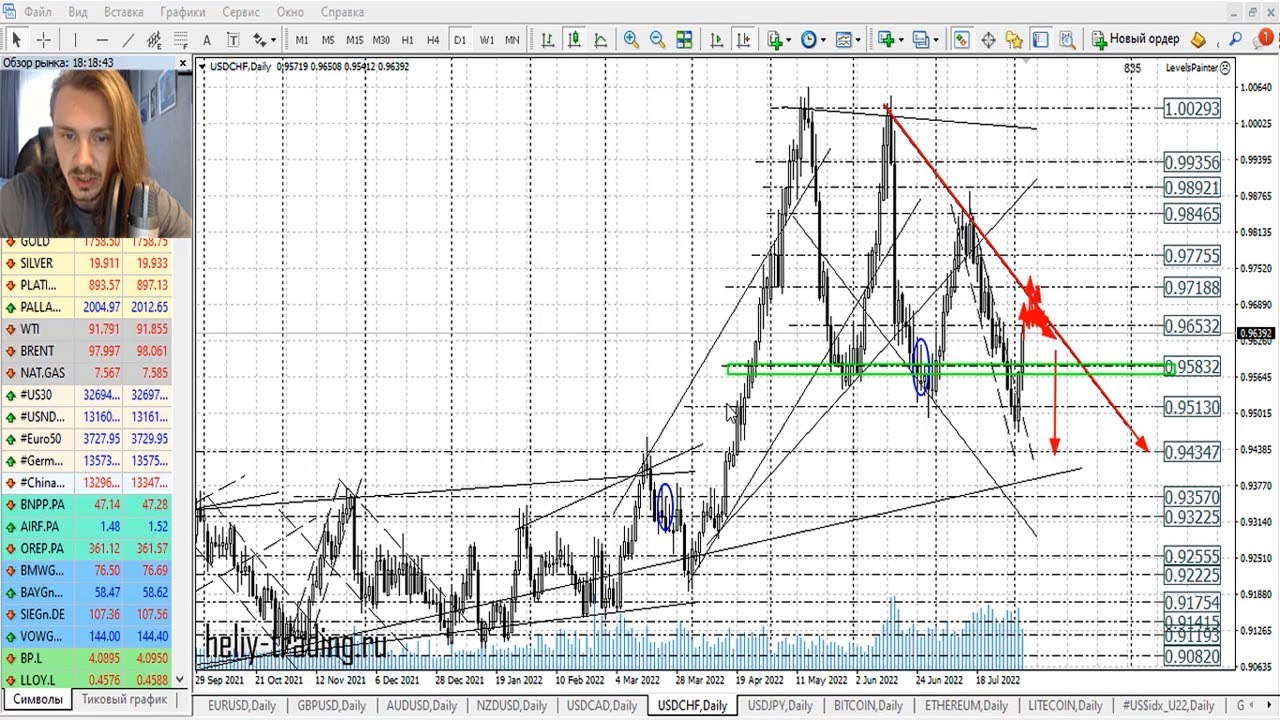Set chart type to line chart

[x=600, y=40]
